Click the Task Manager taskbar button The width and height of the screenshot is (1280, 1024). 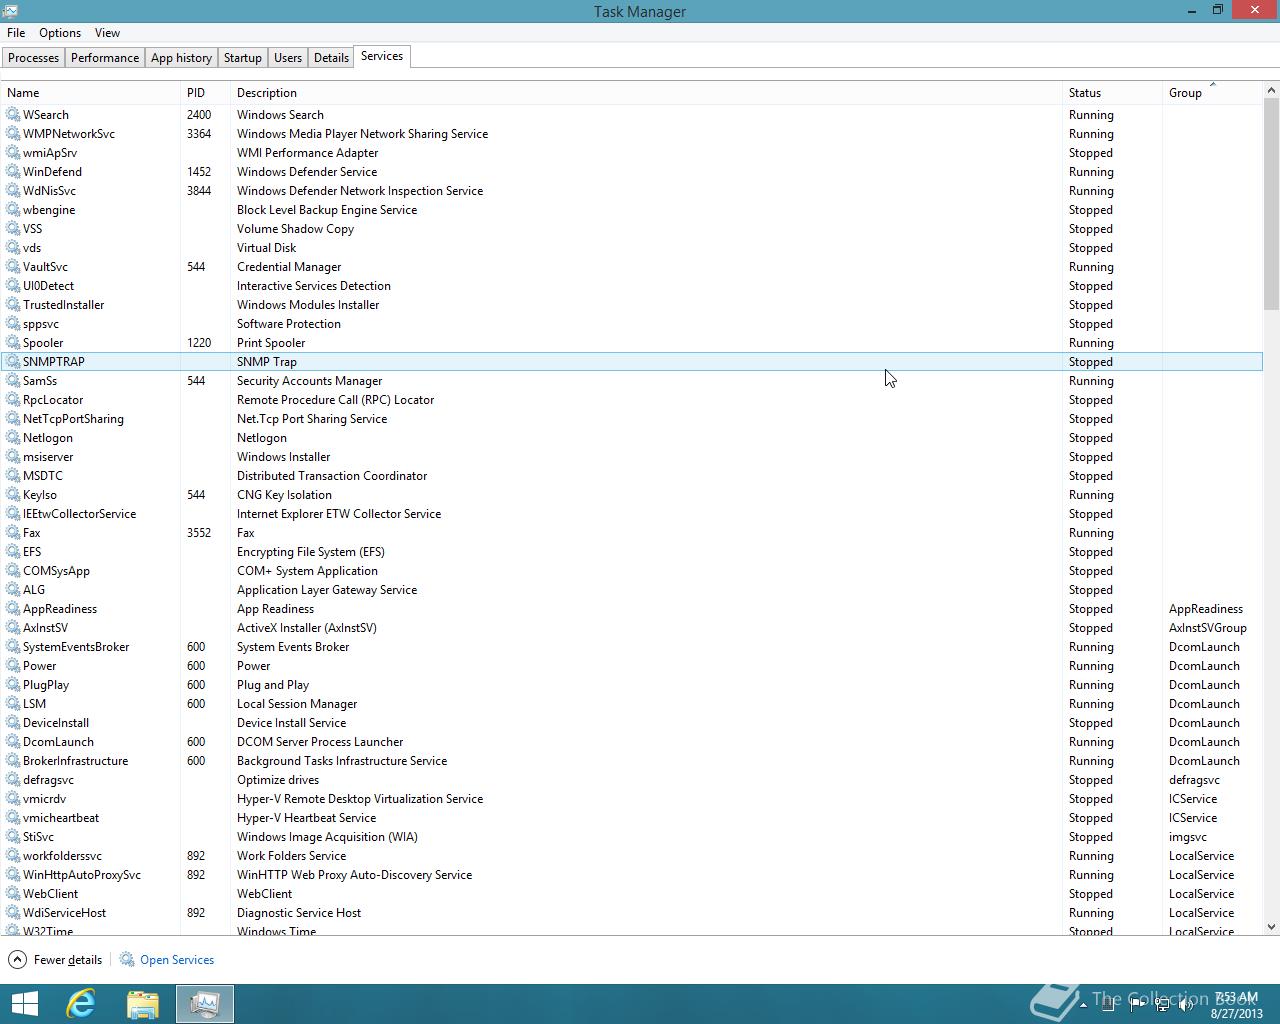coord(205,1004)
